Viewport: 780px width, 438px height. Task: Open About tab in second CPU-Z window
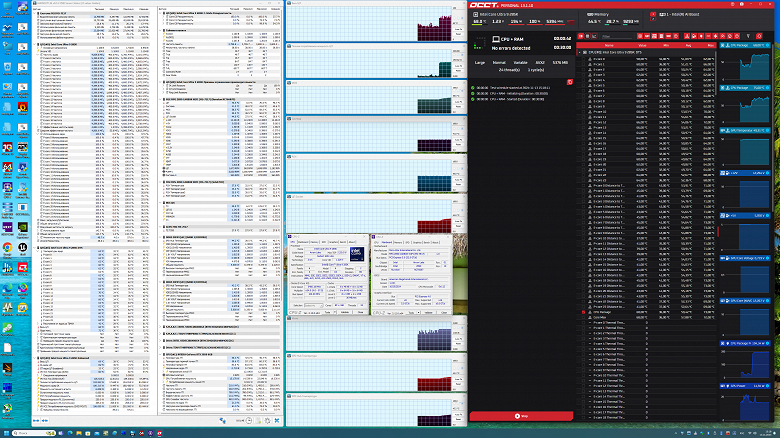(435, 242)
